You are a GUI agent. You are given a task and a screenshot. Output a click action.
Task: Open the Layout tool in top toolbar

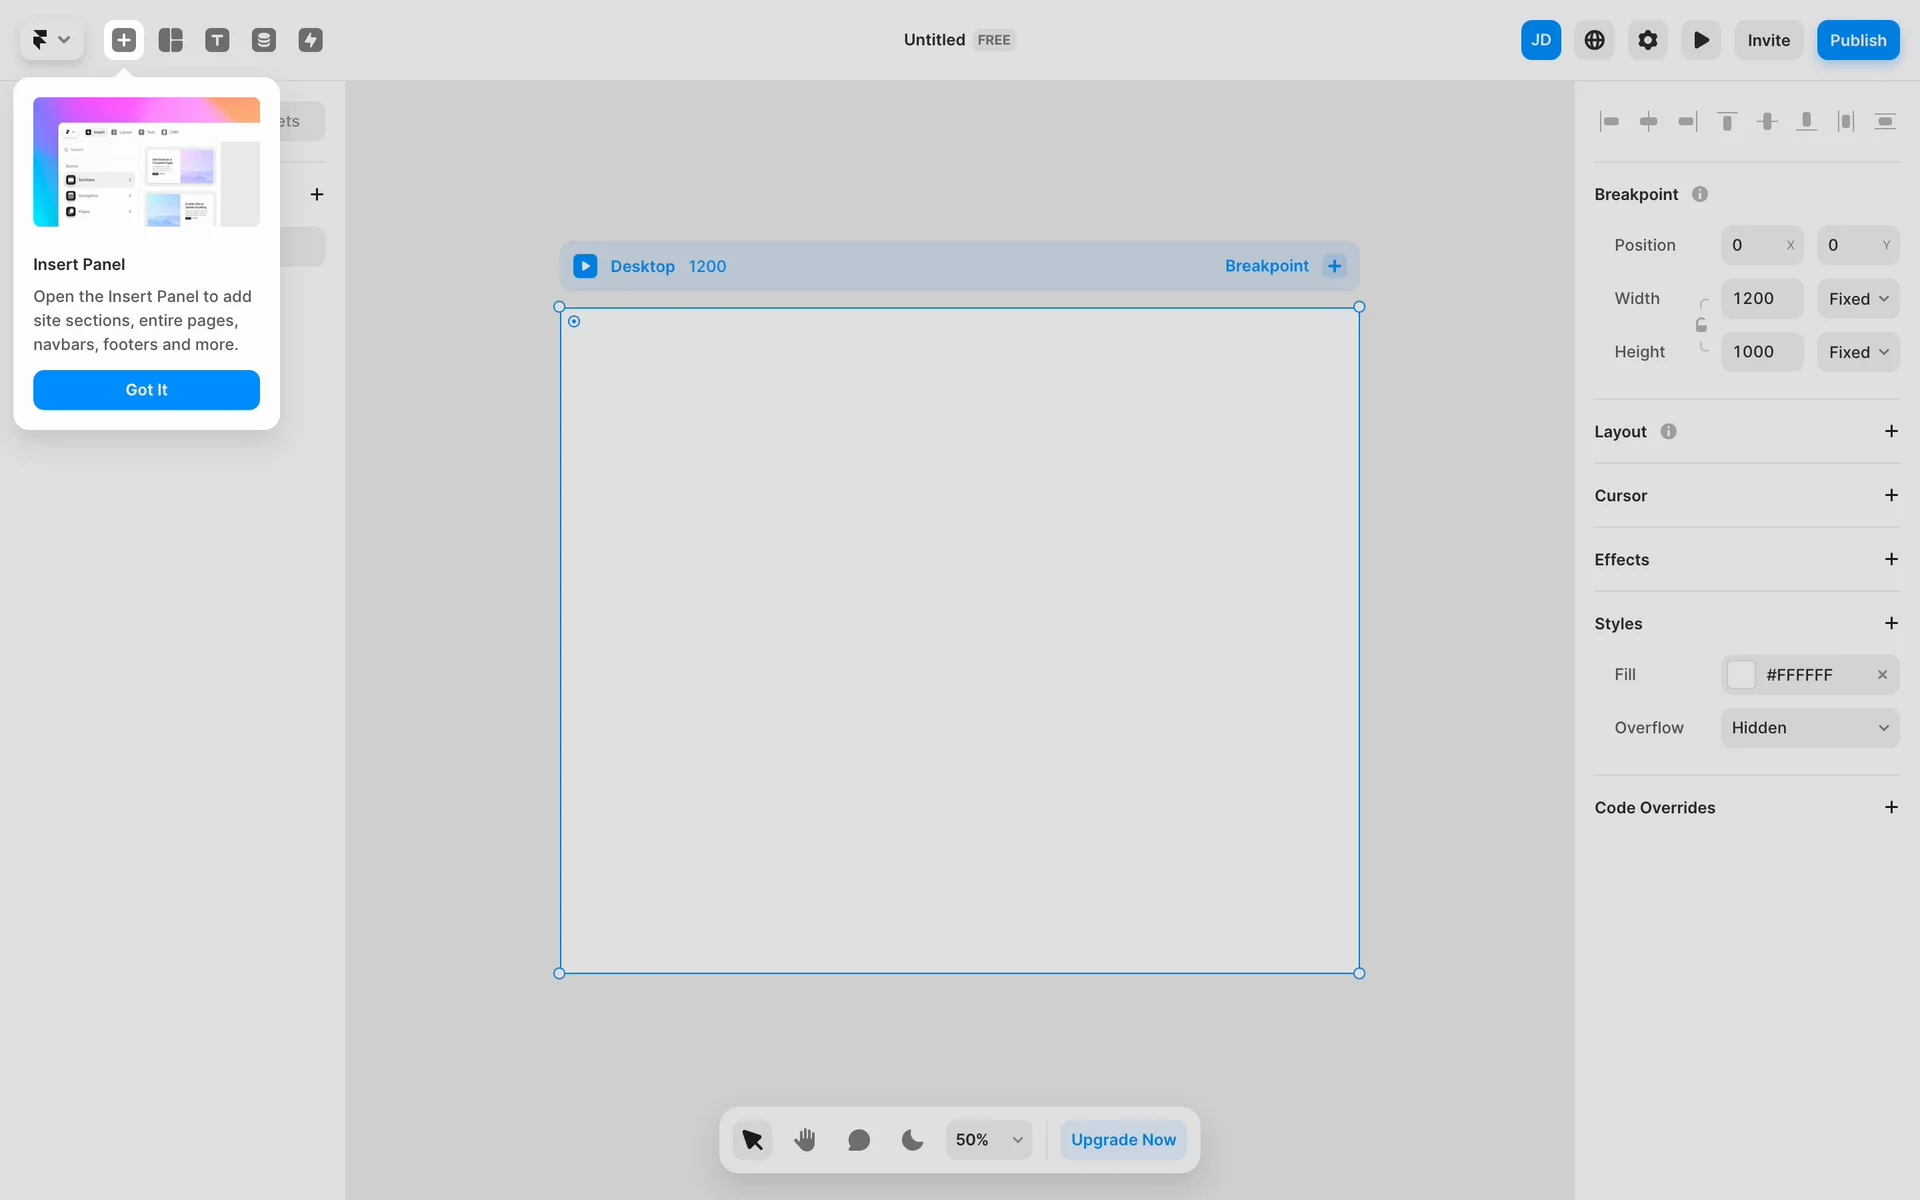pyautogui.click(x=171, y=40)
